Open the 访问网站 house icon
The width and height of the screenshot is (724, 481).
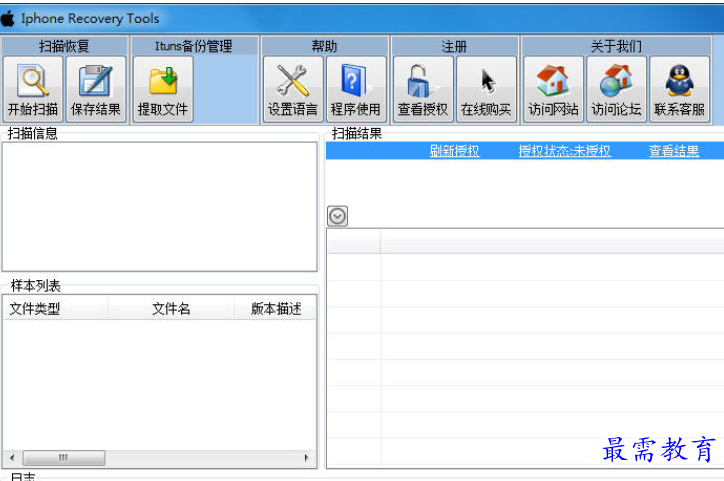[x=553, y=81]
